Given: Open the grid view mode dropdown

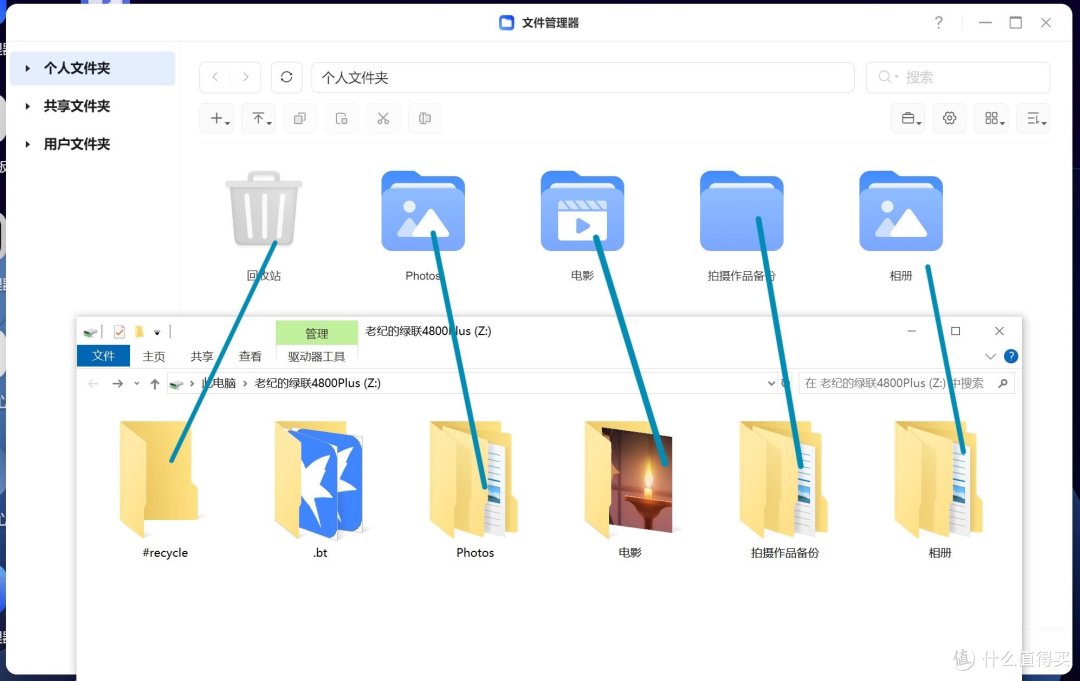Looking at the screenshot, I should click(993, 118).
